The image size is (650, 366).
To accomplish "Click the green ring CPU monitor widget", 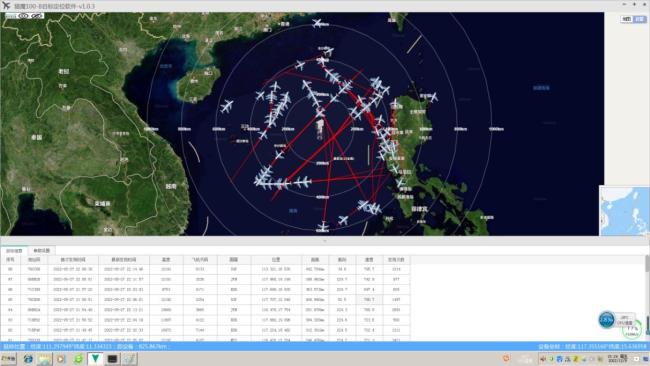I will click(x=632, y=330).
